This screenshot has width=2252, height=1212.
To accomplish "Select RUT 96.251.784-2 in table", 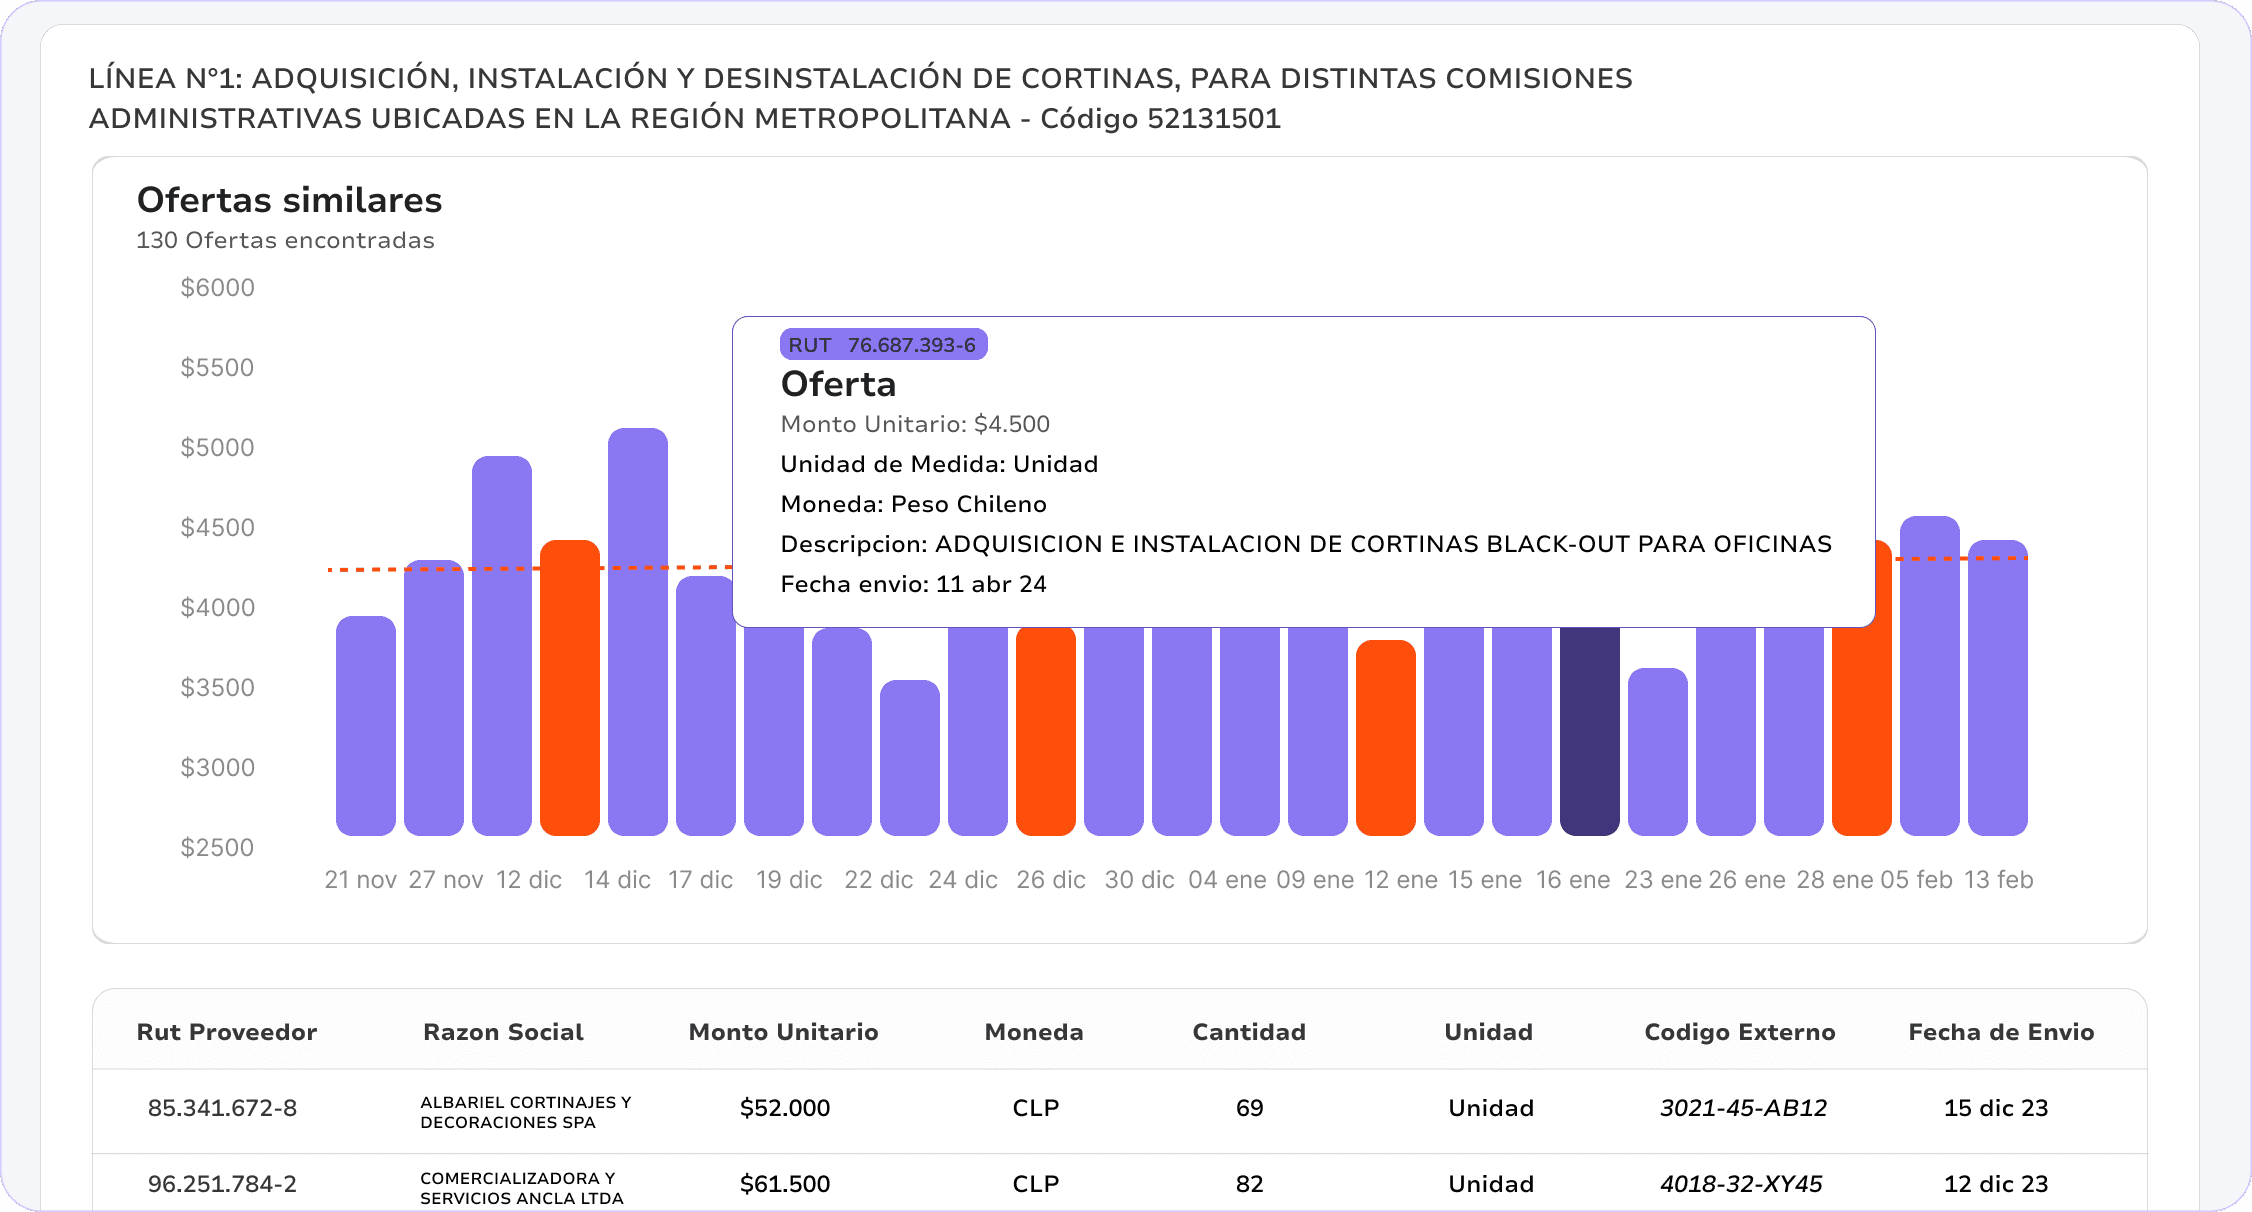I will (x=222, y=1184).
